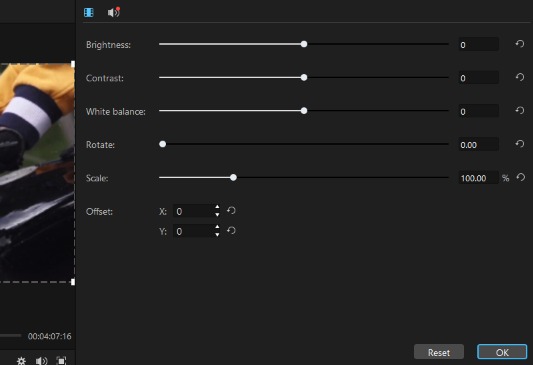Open preview settings gear icon
The image size is (533, 365).
(21, 360)
